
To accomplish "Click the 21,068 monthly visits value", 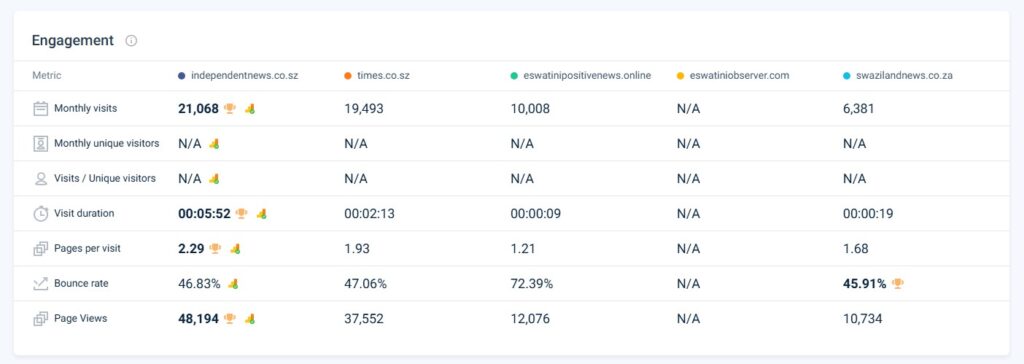I will [x=199, y=109].
